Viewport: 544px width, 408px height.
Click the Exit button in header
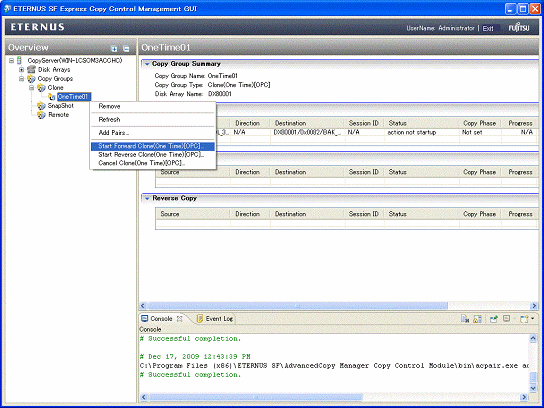click(x=488, y=28)
